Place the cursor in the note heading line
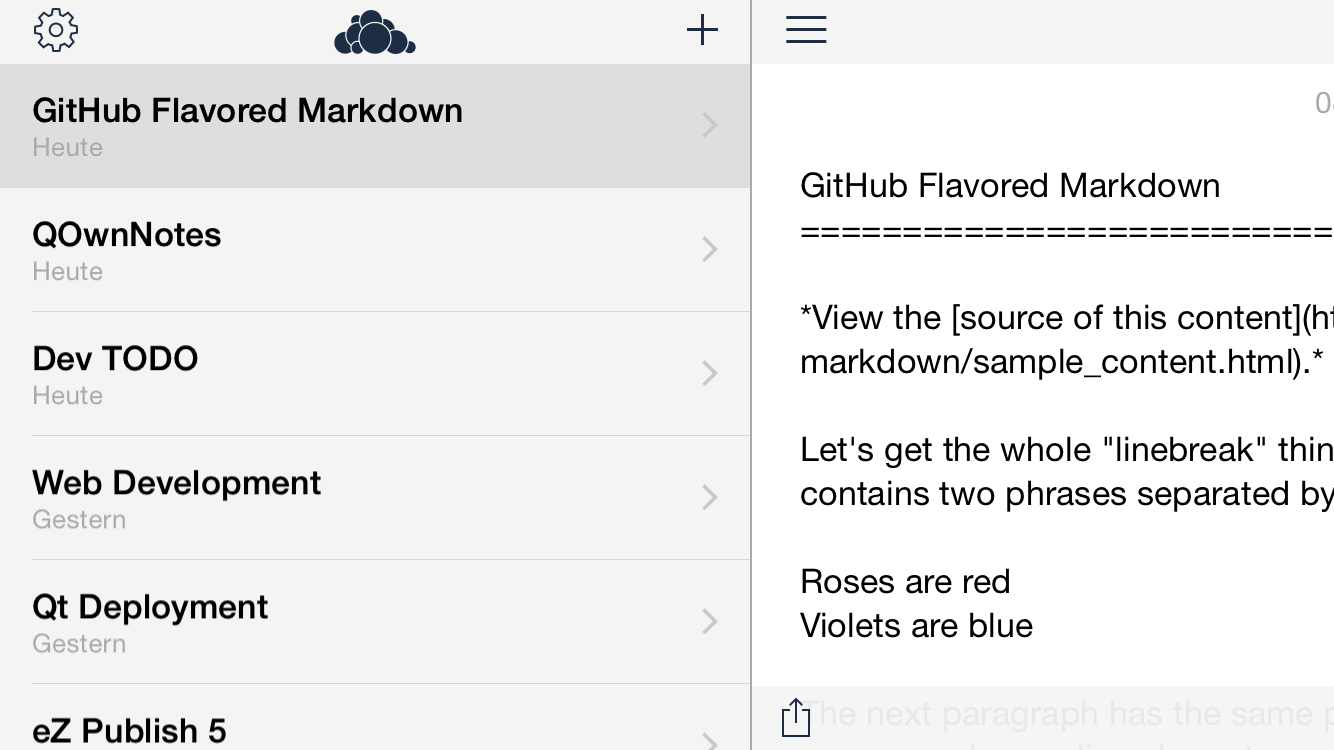This screenshot has width=1334, height=750. point(1010,186)
